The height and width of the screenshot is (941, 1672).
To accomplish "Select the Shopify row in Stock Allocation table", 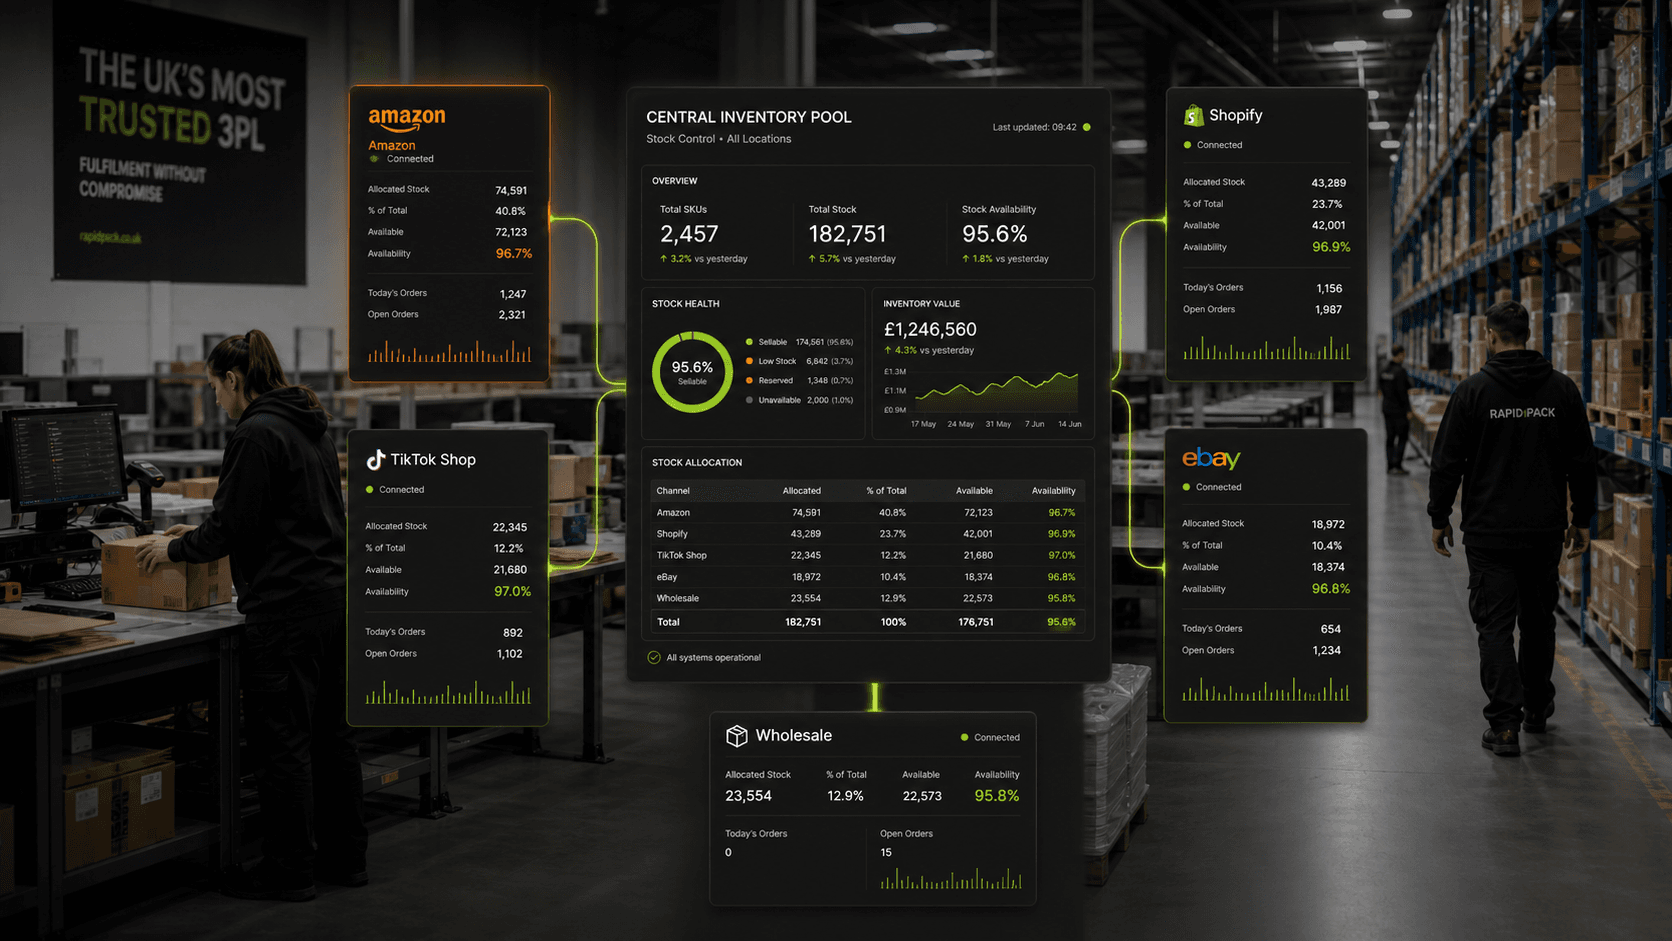I will (866, 534).
